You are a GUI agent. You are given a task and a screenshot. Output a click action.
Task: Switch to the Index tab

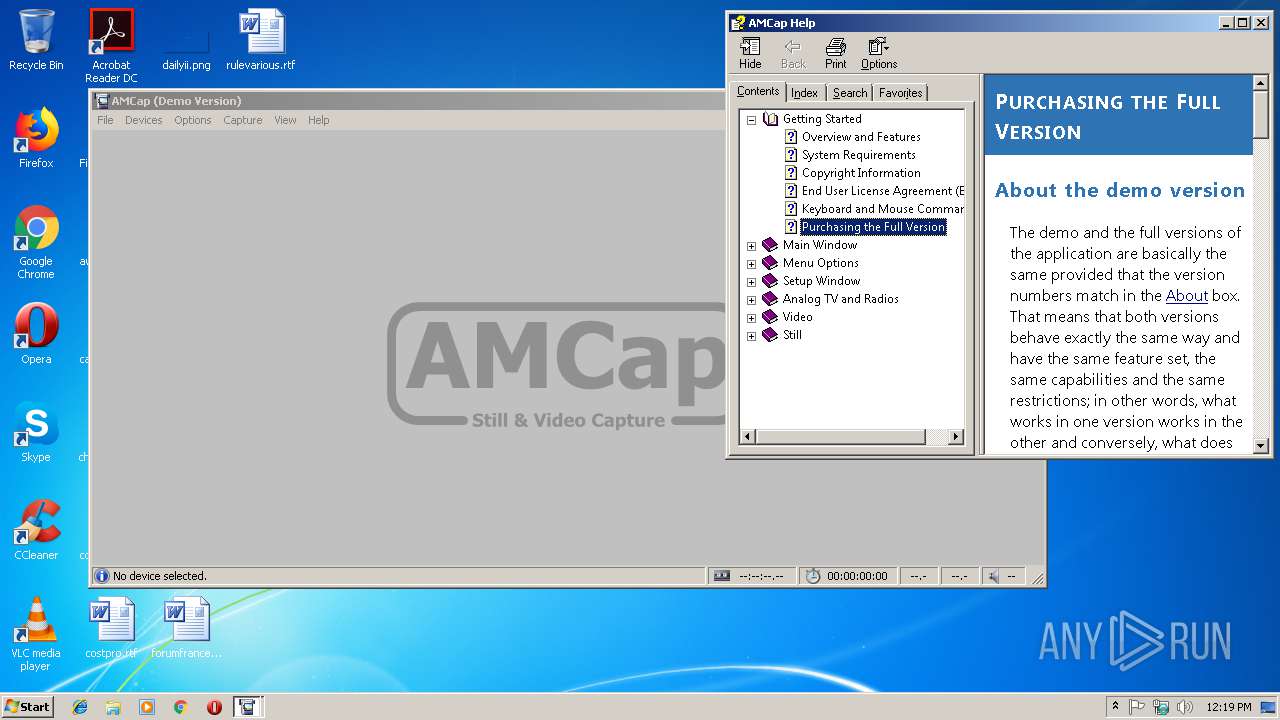pyautogui.click(x=805, y=93)
